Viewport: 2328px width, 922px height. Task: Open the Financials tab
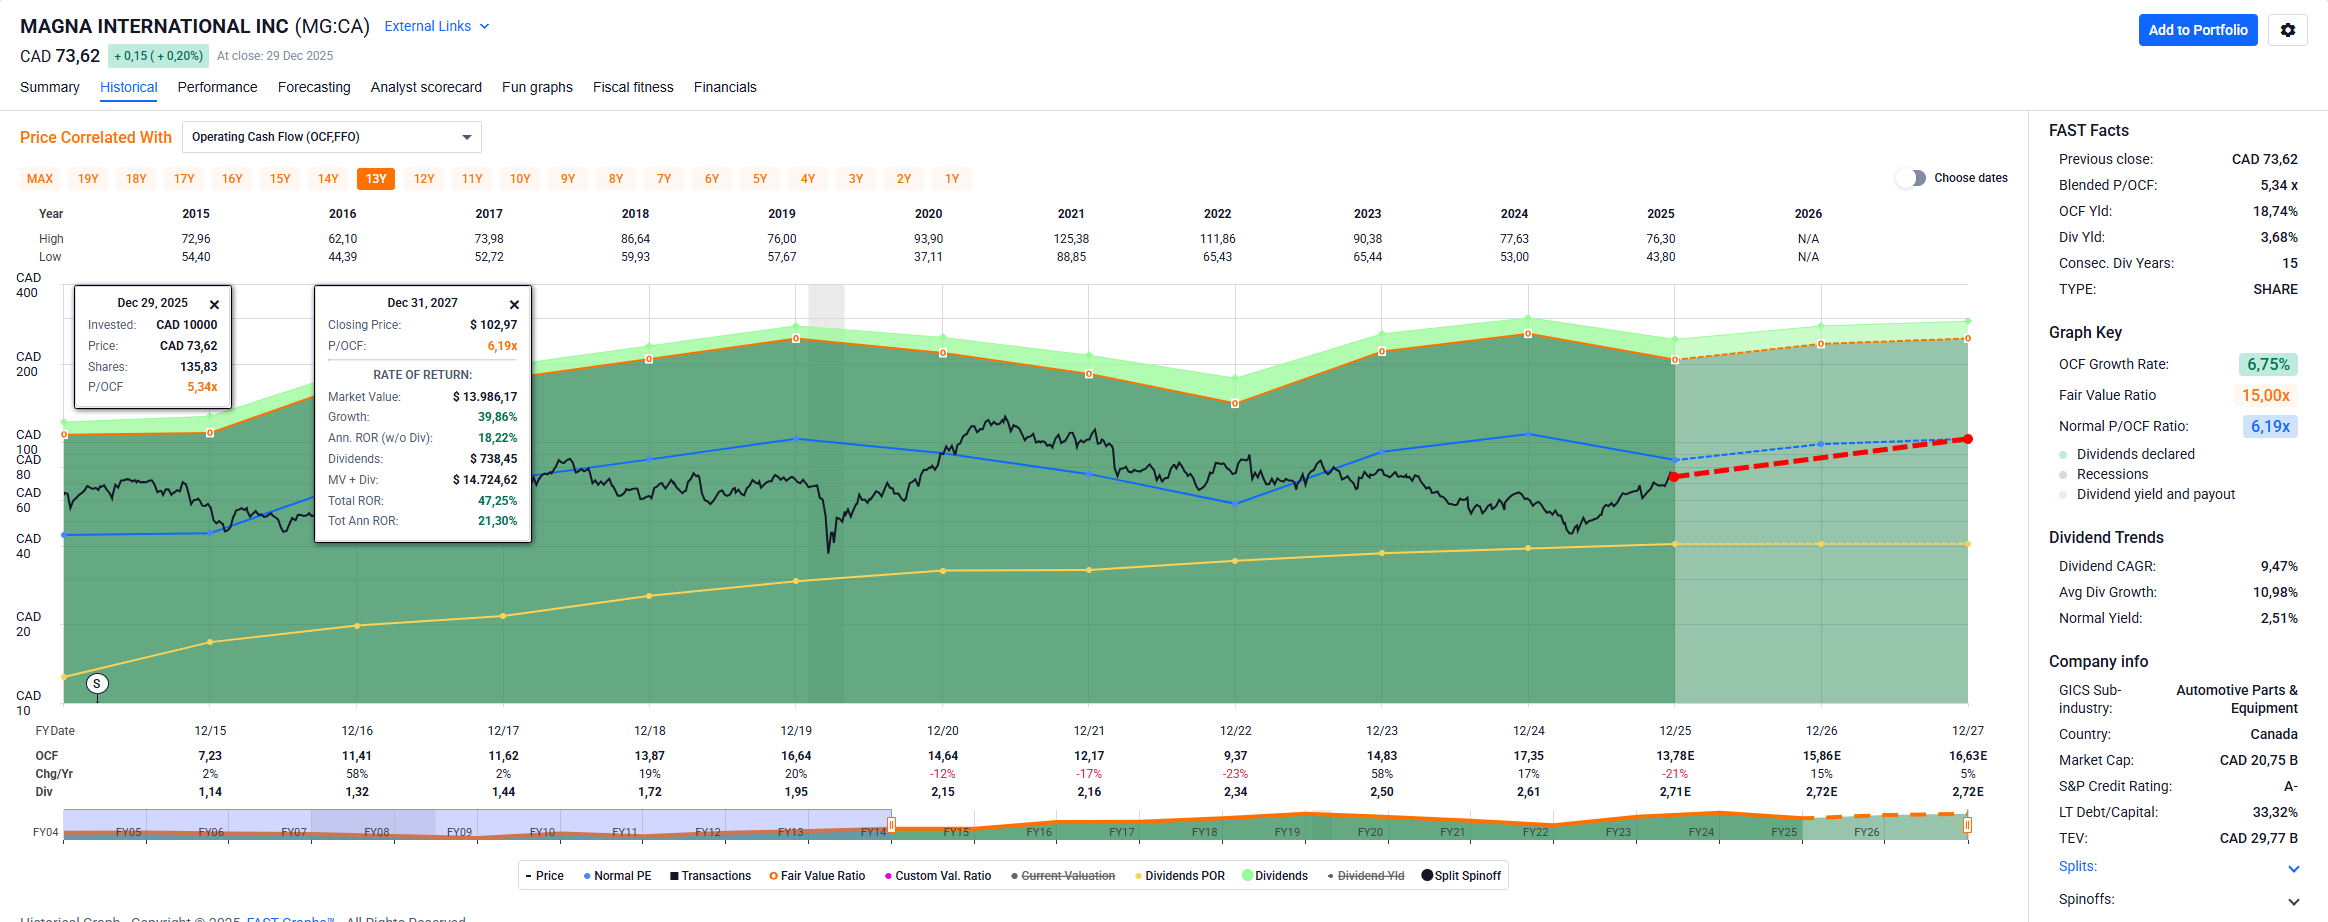[x=725, y=87]
